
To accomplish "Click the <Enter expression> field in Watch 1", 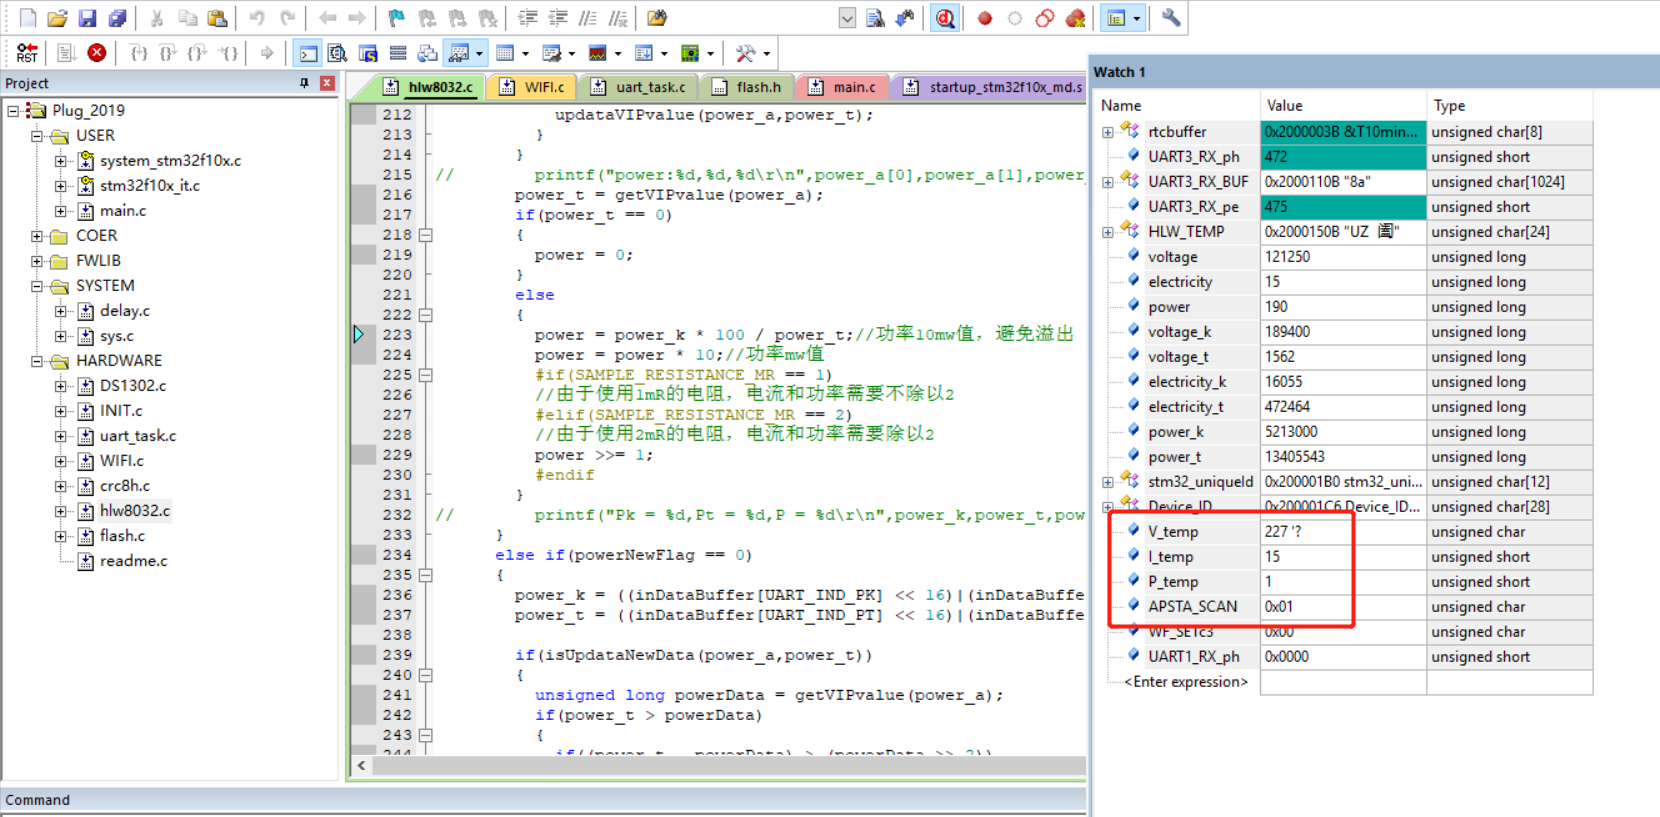I will pyautogui.click(x=1186, y=682).
